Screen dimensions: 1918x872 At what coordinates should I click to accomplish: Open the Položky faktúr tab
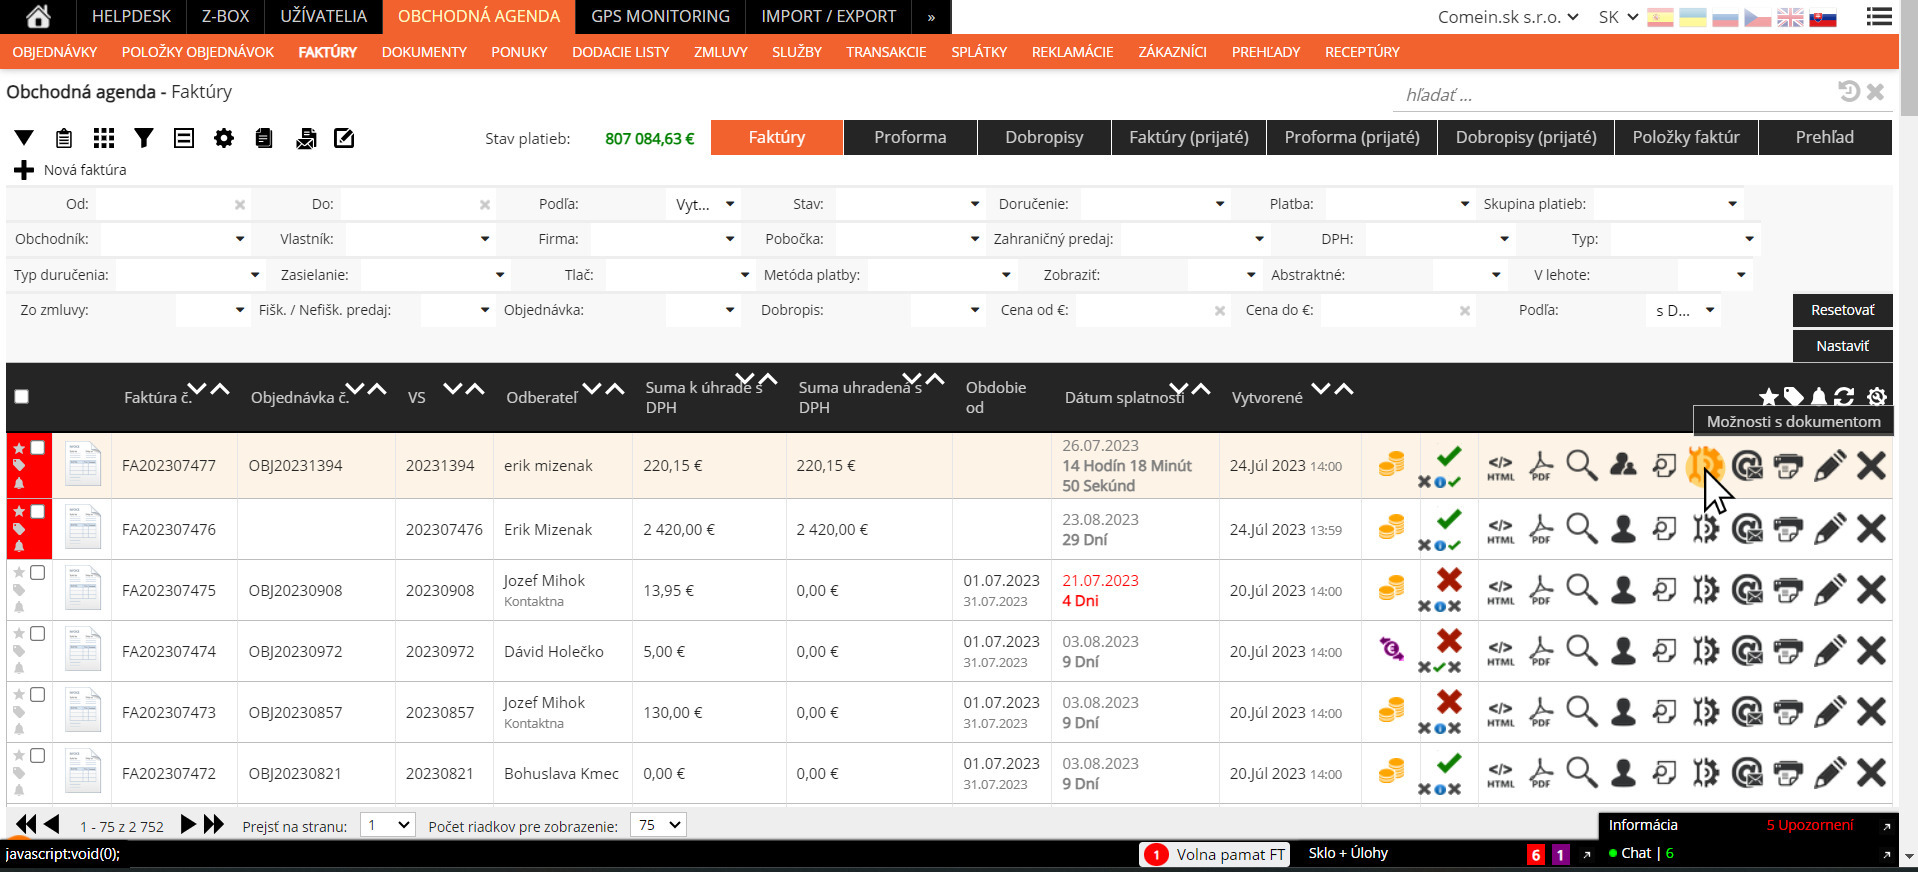coord(1686,137)
